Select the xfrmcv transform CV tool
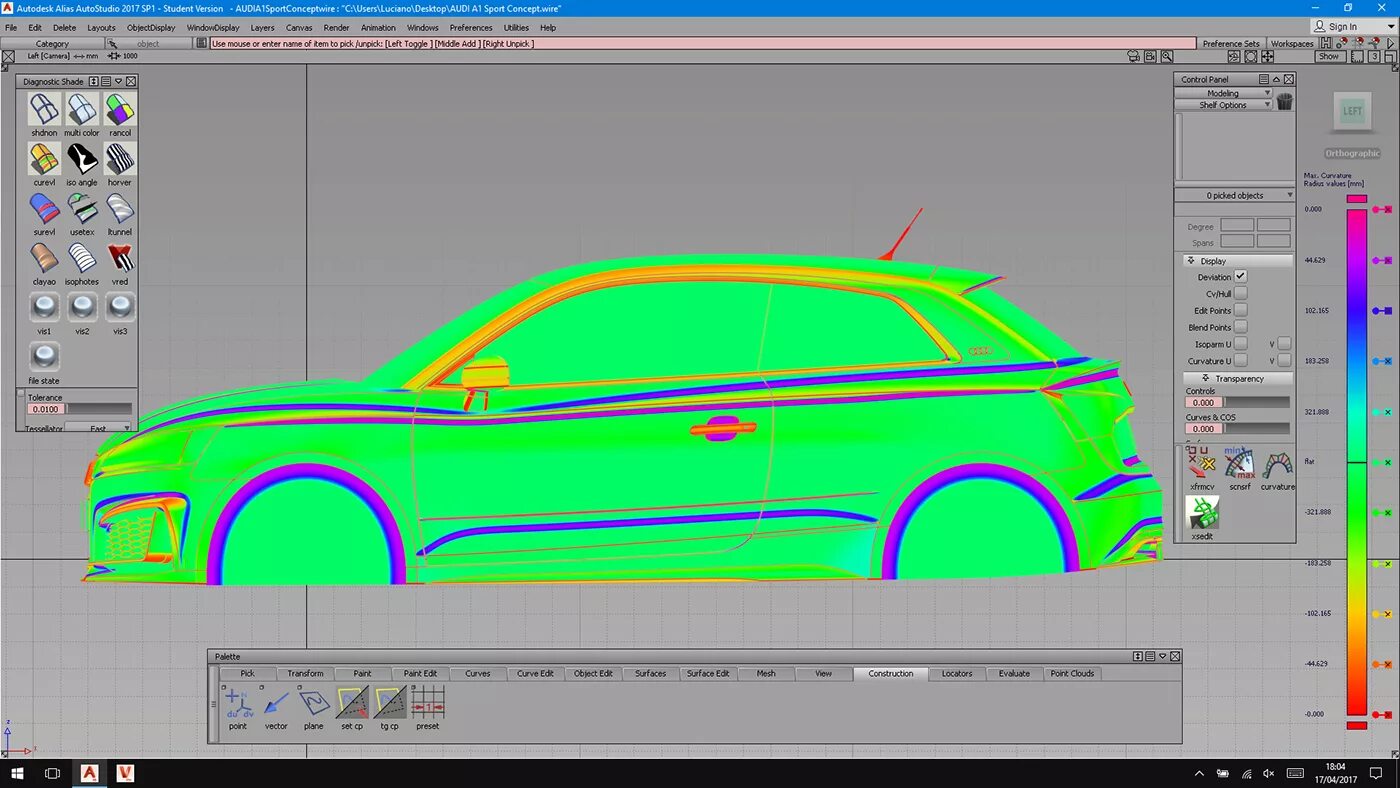The image size is (1400, 788). (1202, 463)
